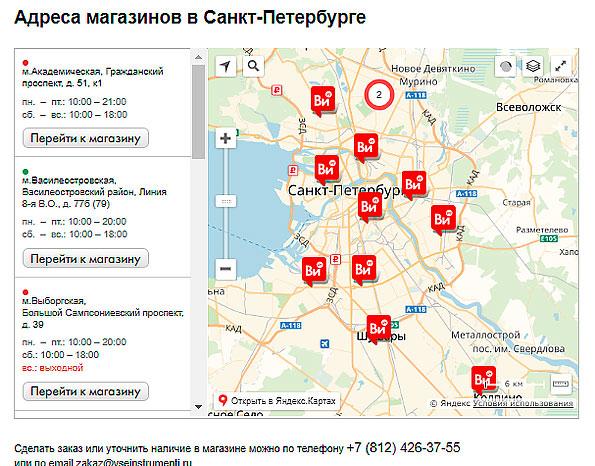Image resolution: width=595 pixels, height=466 pixels.
Task: Click the Металлострой map label
Action: tap(485, 335)
